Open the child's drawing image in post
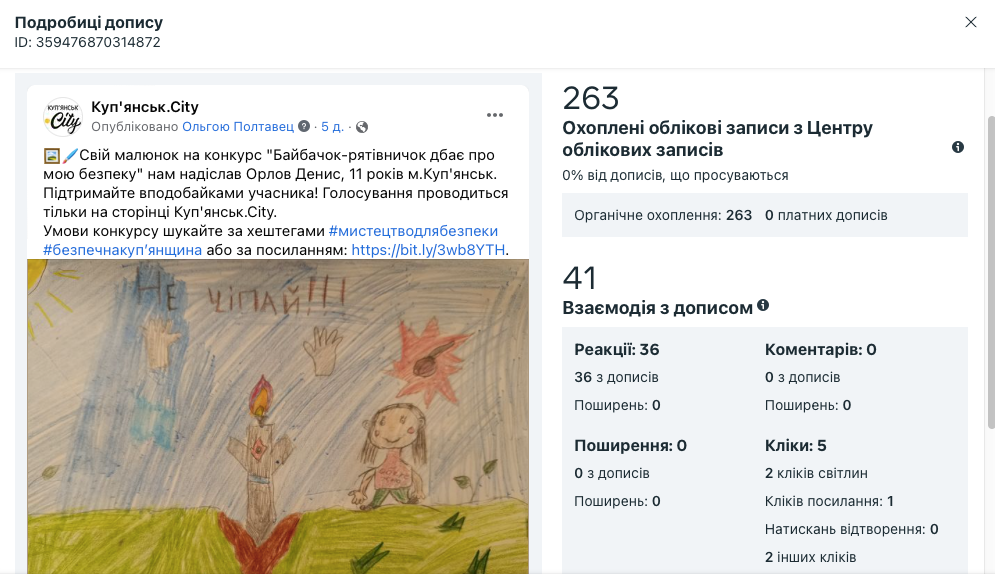The image size is (995, 580). (x=278, y=416)
